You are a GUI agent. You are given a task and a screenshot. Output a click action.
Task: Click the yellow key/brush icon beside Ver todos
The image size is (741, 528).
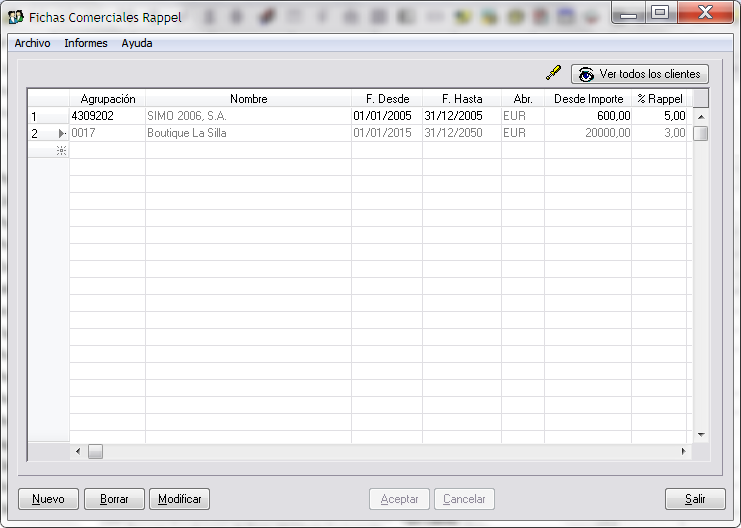pos(553,73)
